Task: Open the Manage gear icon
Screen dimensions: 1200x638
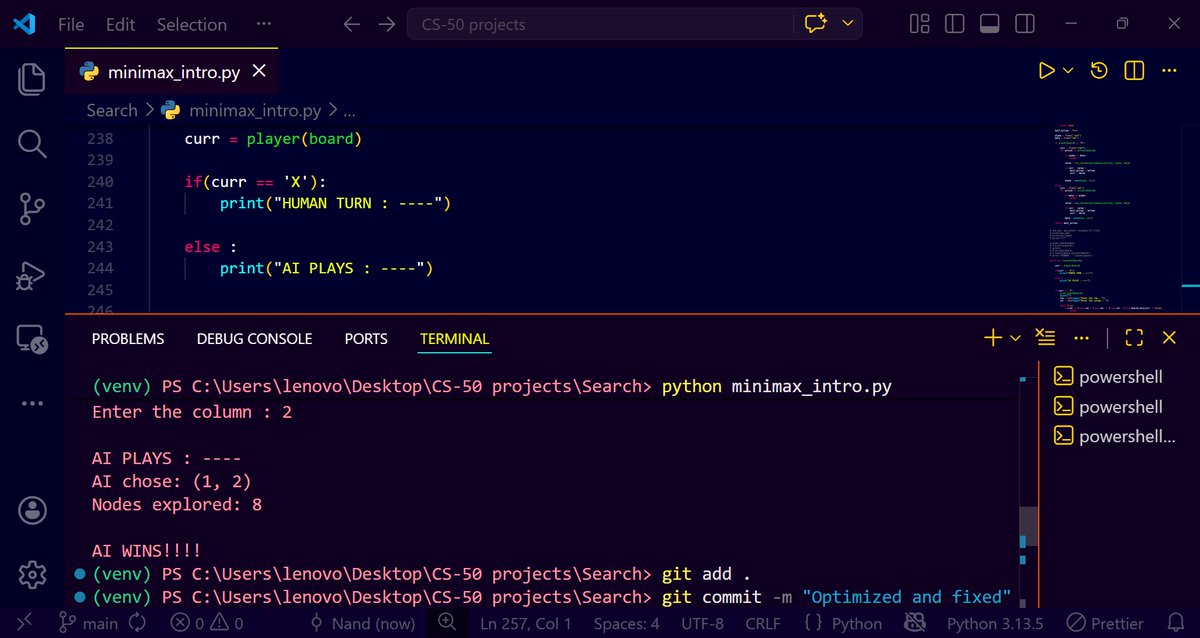Action: point(32,574)
